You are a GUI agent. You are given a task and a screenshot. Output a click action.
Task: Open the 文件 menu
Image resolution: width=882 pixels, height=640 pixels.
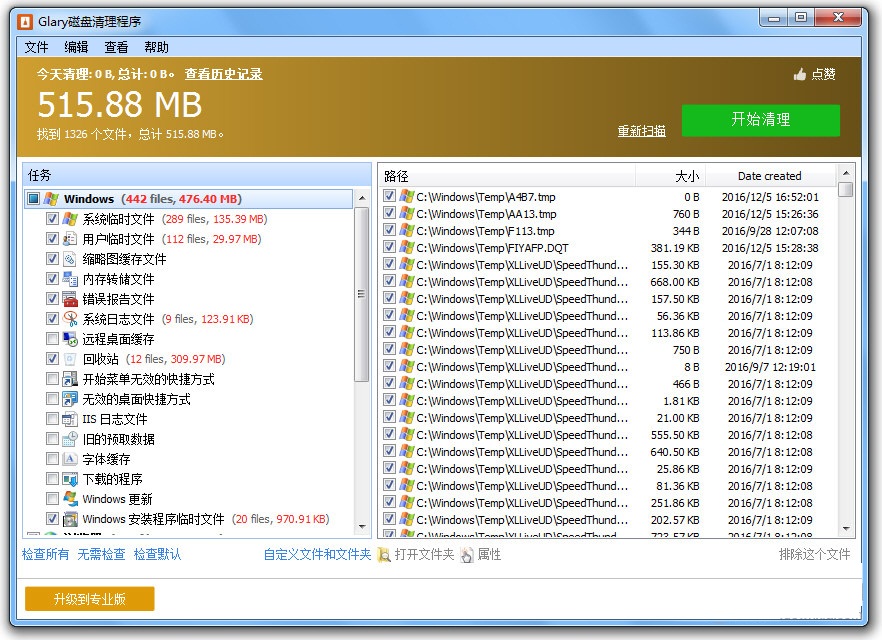pos(37,47)
